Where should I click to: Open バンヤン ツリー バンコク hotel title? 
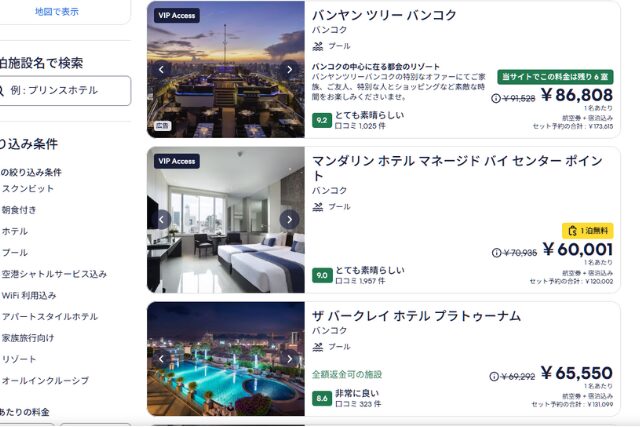384,15
